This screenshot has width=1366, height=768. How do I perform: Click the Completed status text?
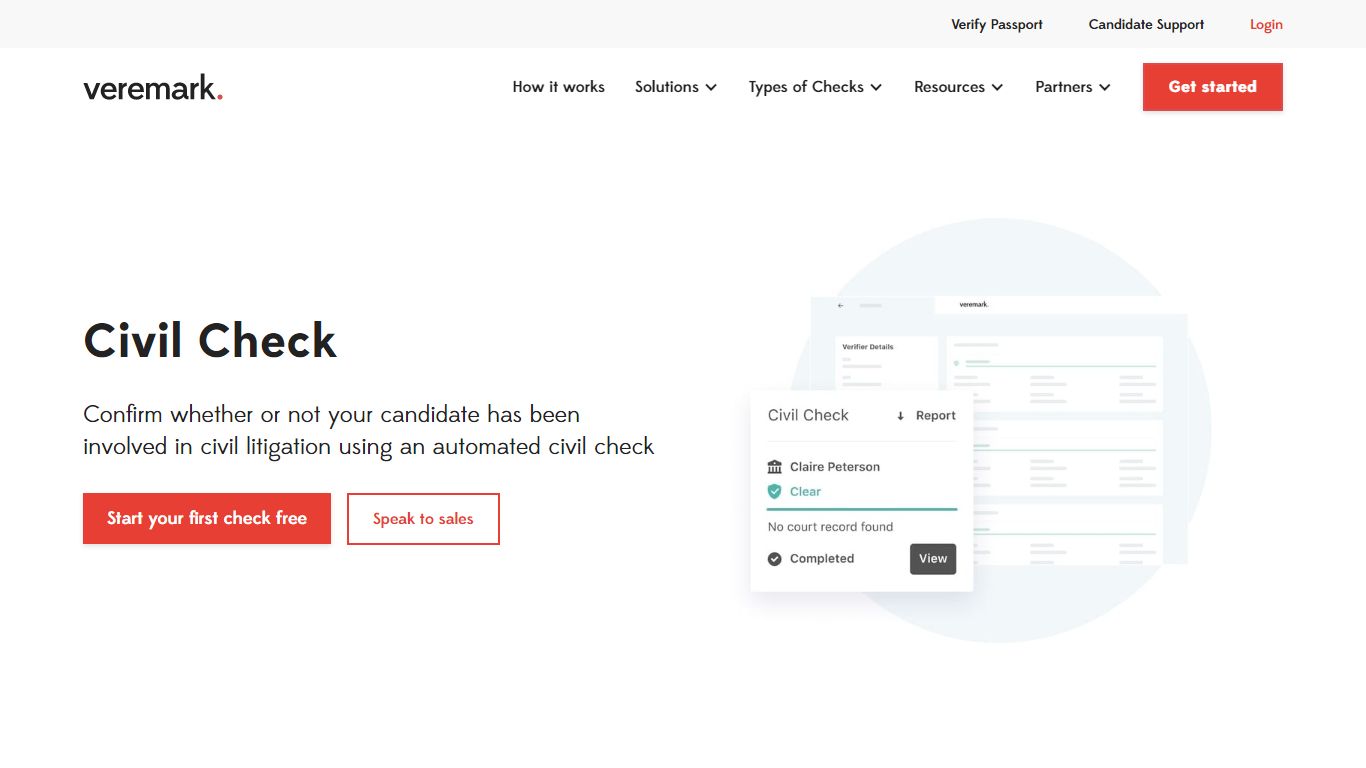click(x=822, y=559)
